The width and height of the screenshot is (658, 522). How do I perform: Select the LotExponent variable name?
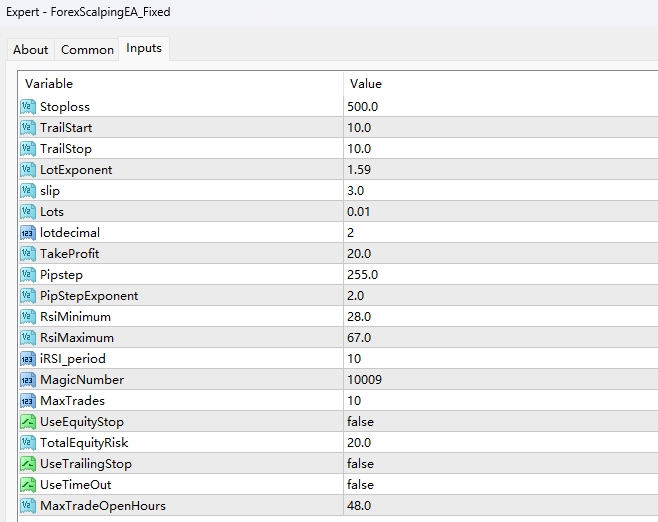click(76, 170)
